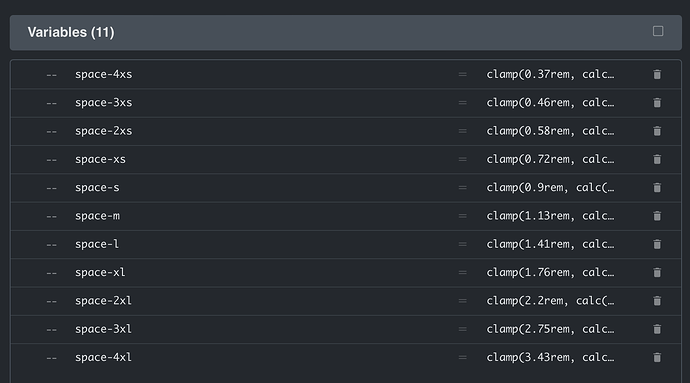Click the equals sign beside space-xl
The height and width of the screenshot is (383, 690).
(x=462, y=273)
